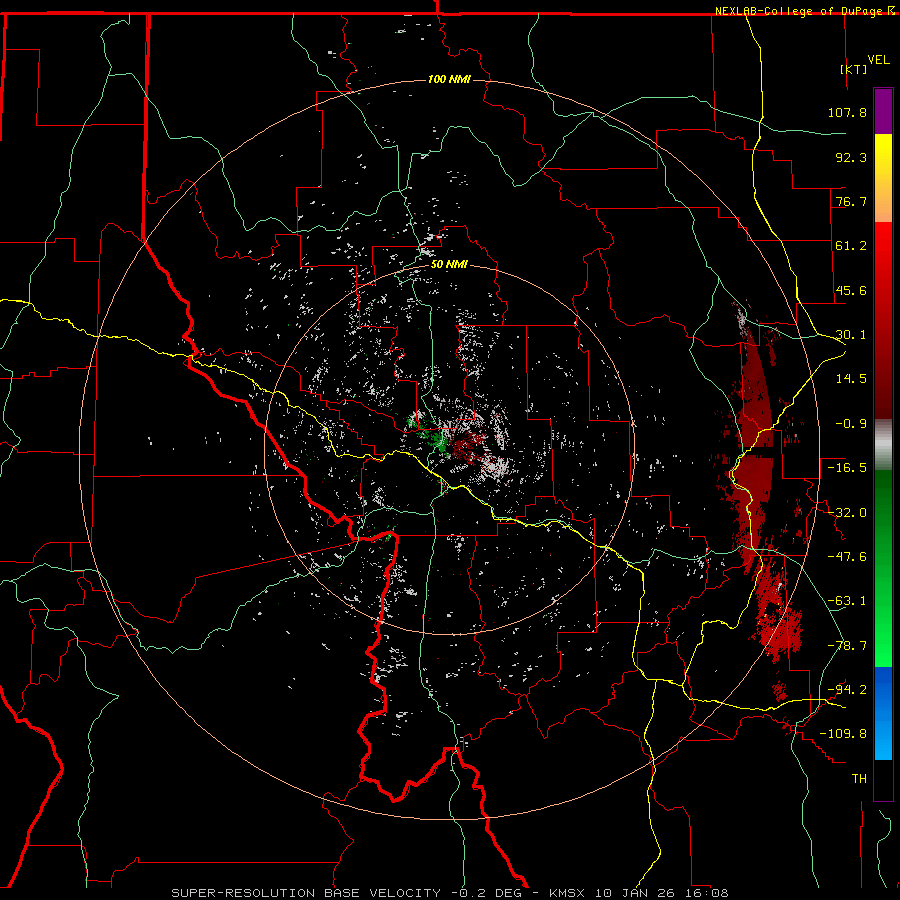Click the -47.6 legend value
The image size is (900, 900).
pyautogui.click(x=847, y=557)
